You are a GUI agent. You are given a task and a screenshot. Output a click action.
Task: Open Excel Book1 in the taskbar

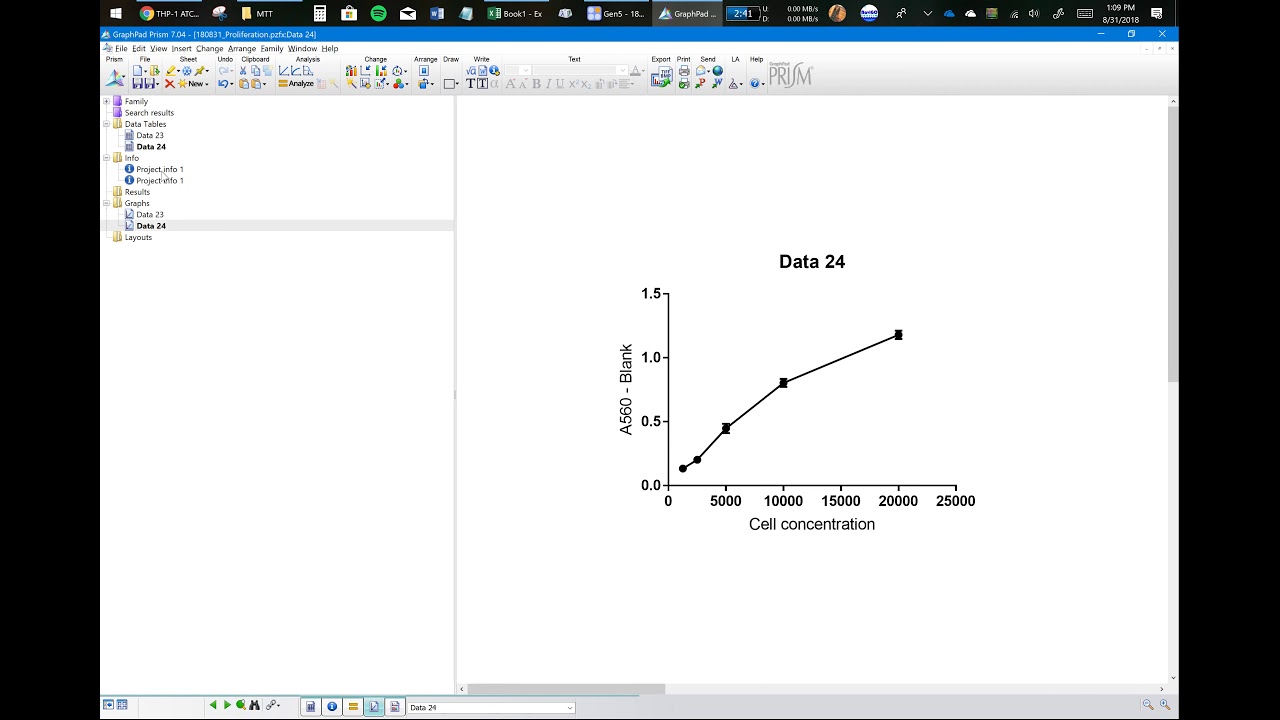[x=516, y=14]
